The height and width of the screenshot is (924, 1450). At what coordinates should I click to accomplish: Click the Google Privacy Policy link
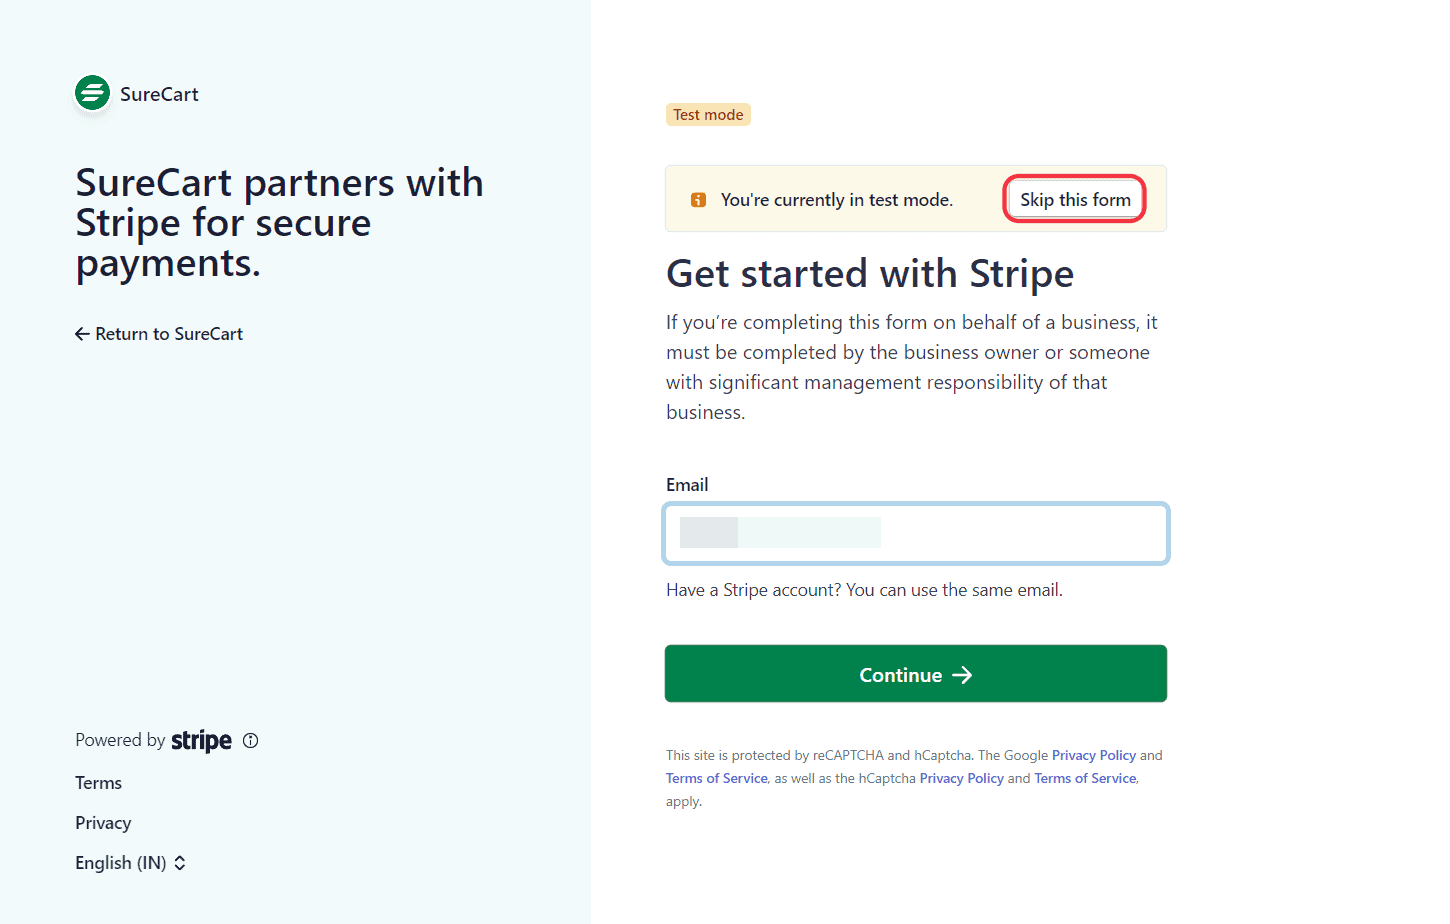1093,755
